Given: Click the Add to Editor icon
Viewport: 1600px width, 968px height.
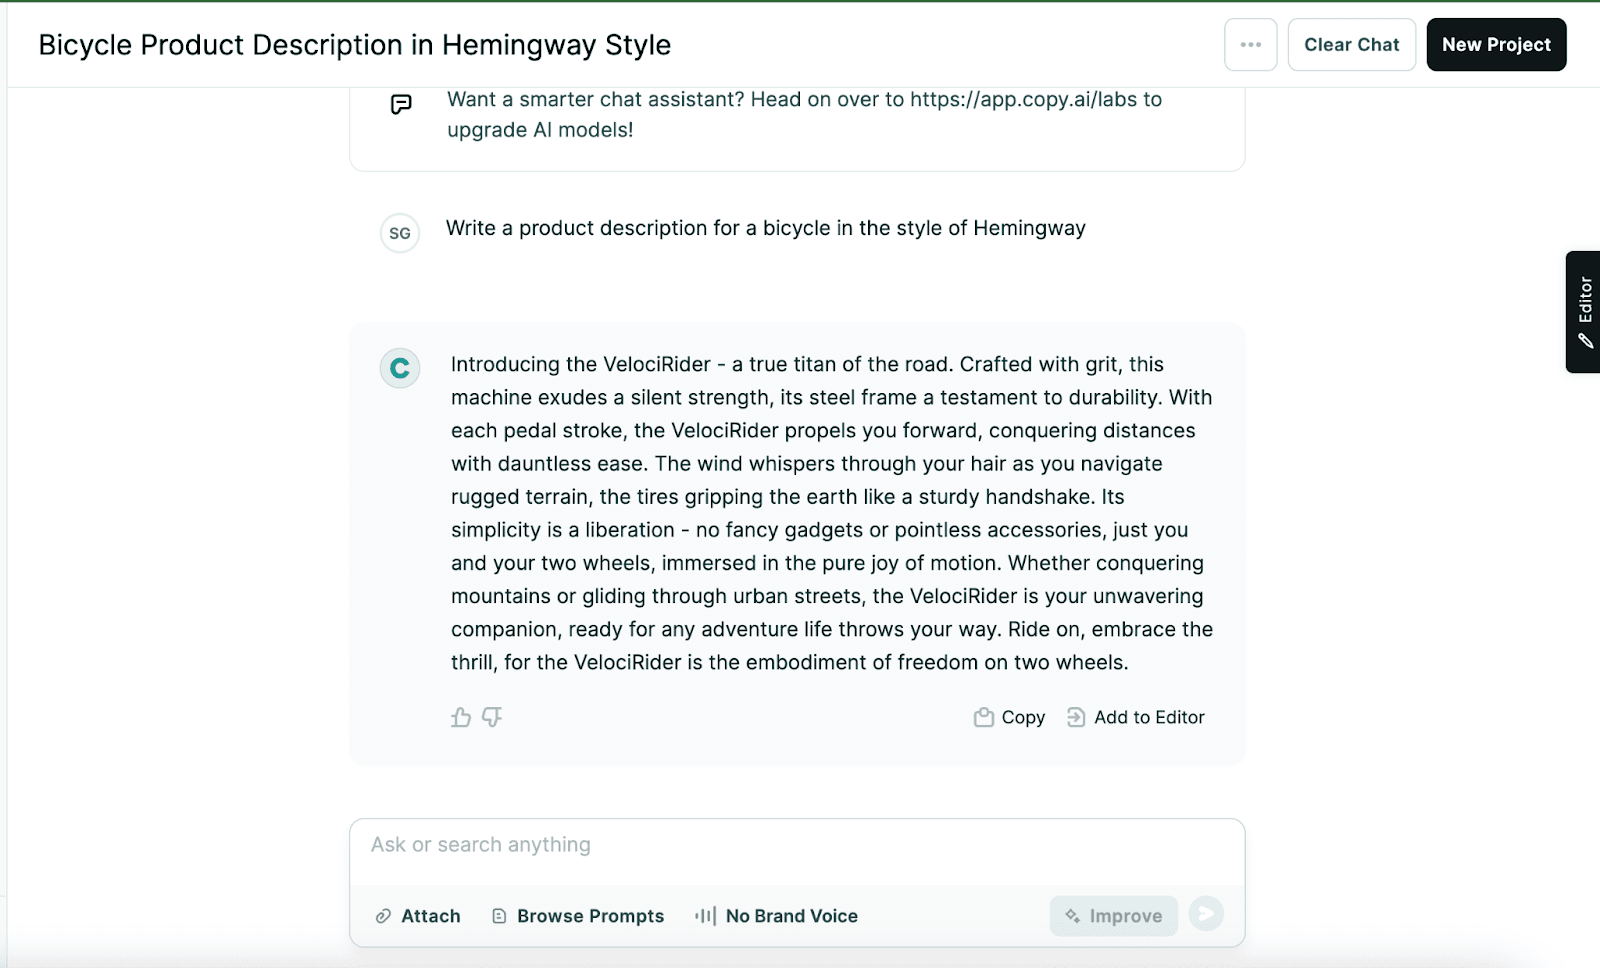Looking at the screenshot, I should (x=1076, y=717).
